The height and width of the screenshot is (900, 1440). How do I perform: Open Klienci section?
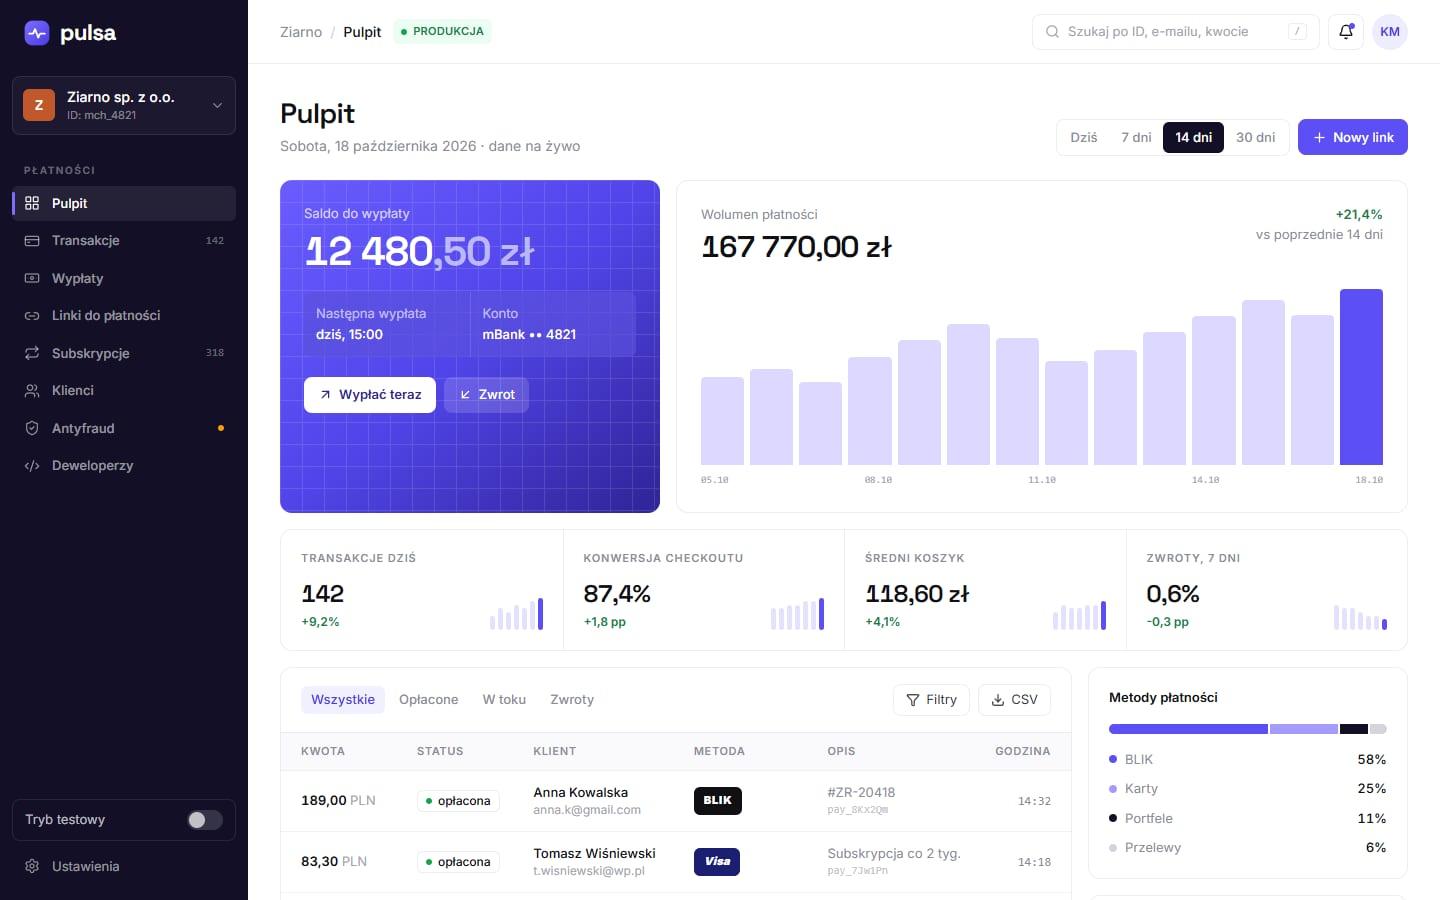[x=124, y=390]
